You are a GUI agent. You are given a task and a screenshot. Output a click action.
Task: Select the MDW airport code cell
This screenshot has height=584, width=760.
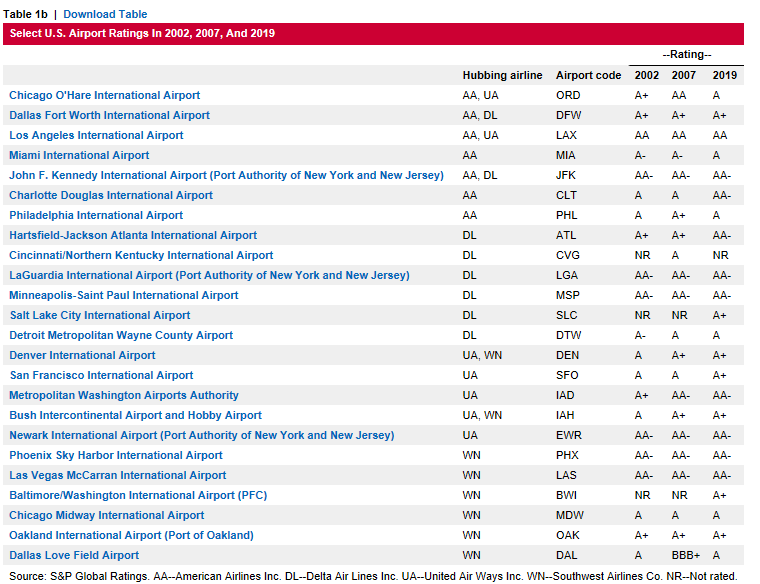pos(570,515)
